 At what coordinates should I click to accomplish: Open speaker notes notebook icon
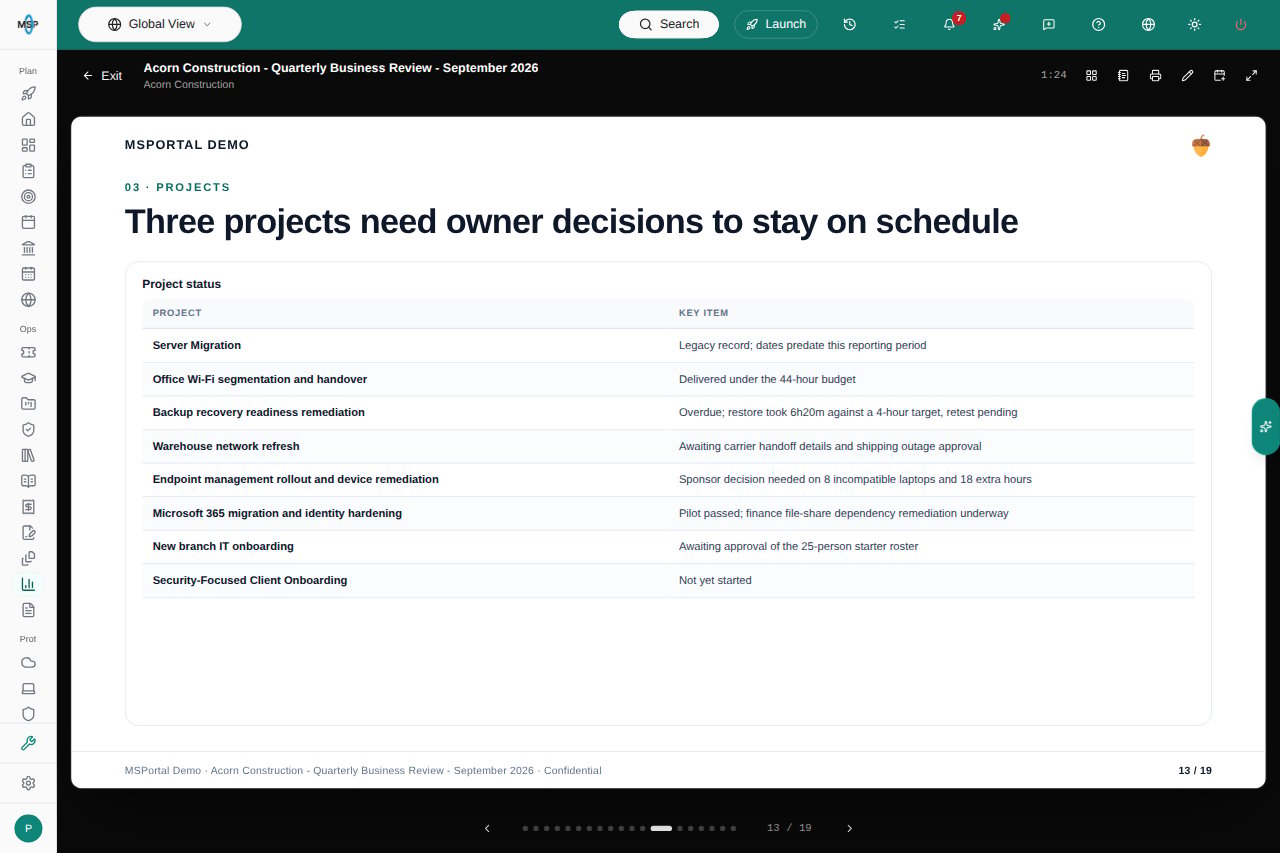pyautogui.click(x=1123, y=75)
